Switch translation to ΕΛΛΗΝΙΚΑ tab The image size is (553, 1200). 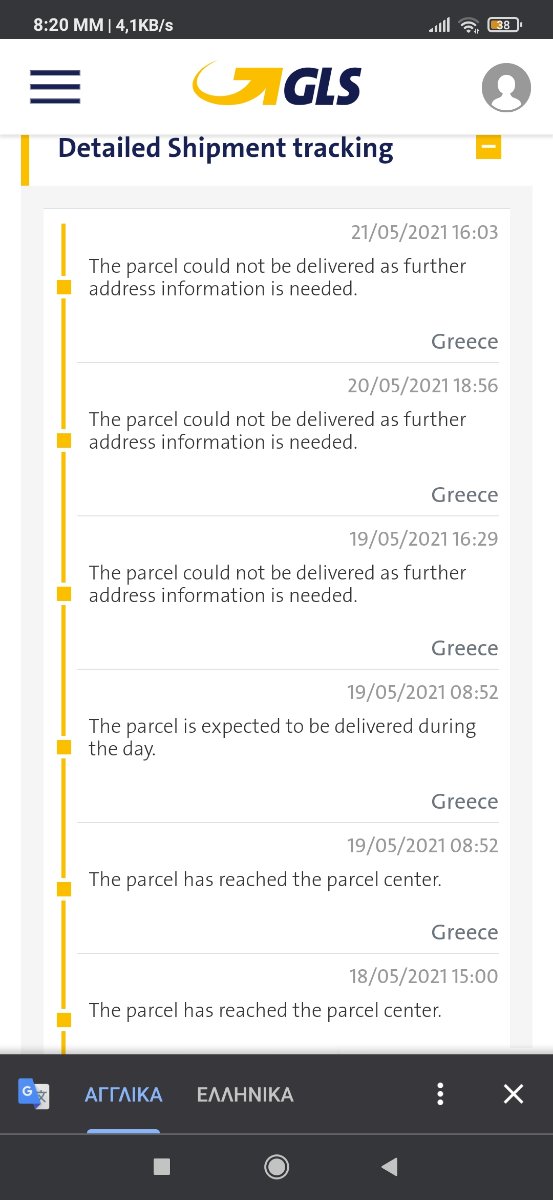pos(245,1094)
